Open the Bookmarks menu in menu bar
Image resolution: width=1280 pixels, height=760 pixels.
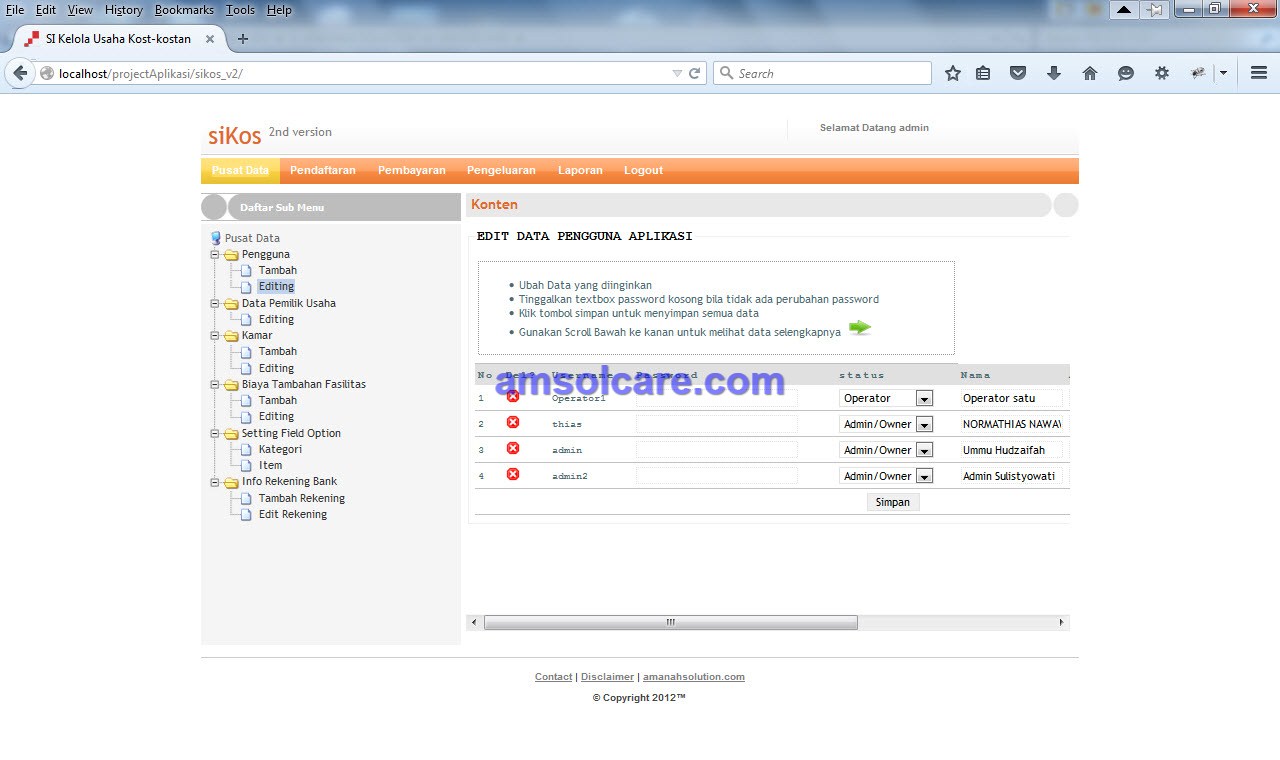pyautogui.click(x=184, y=10)
